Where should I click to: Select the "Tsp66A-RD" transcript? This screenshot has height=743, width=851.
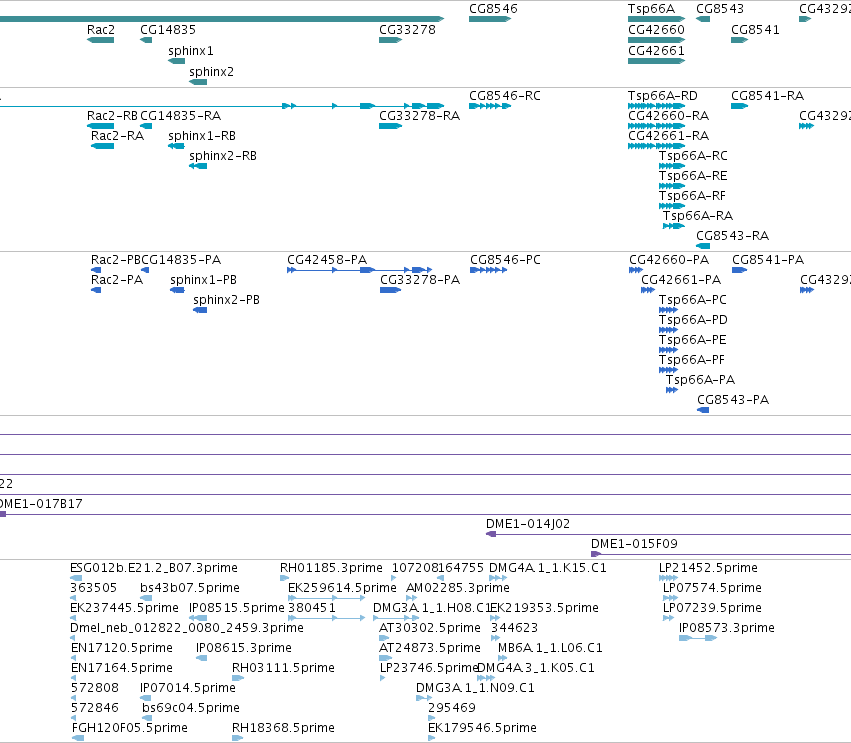tap(663, 96)
